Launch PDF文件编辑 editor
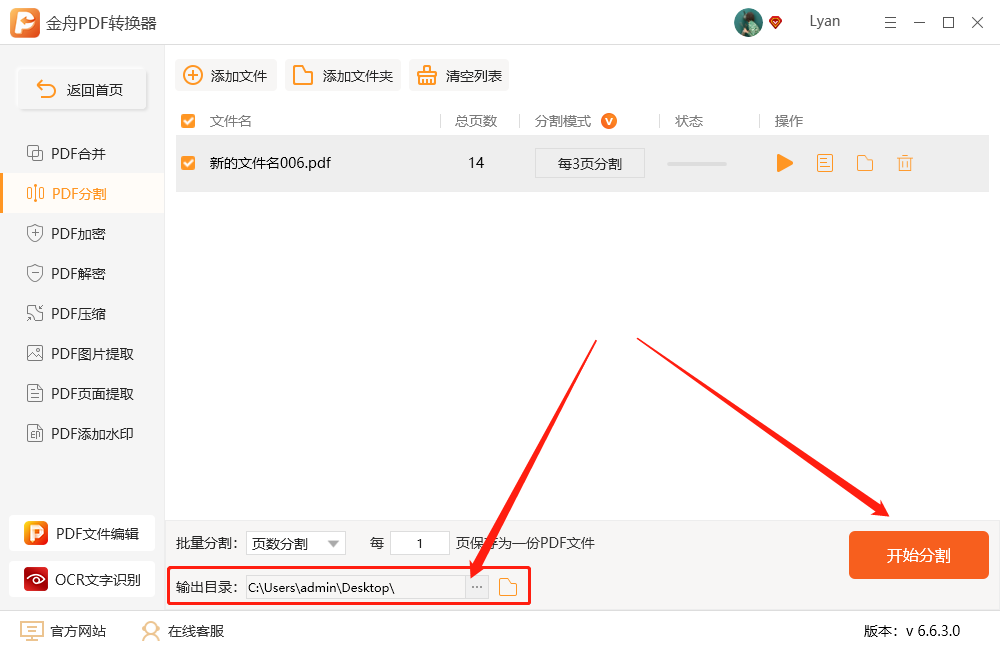 pyautogui.click(x=82, y=533)
